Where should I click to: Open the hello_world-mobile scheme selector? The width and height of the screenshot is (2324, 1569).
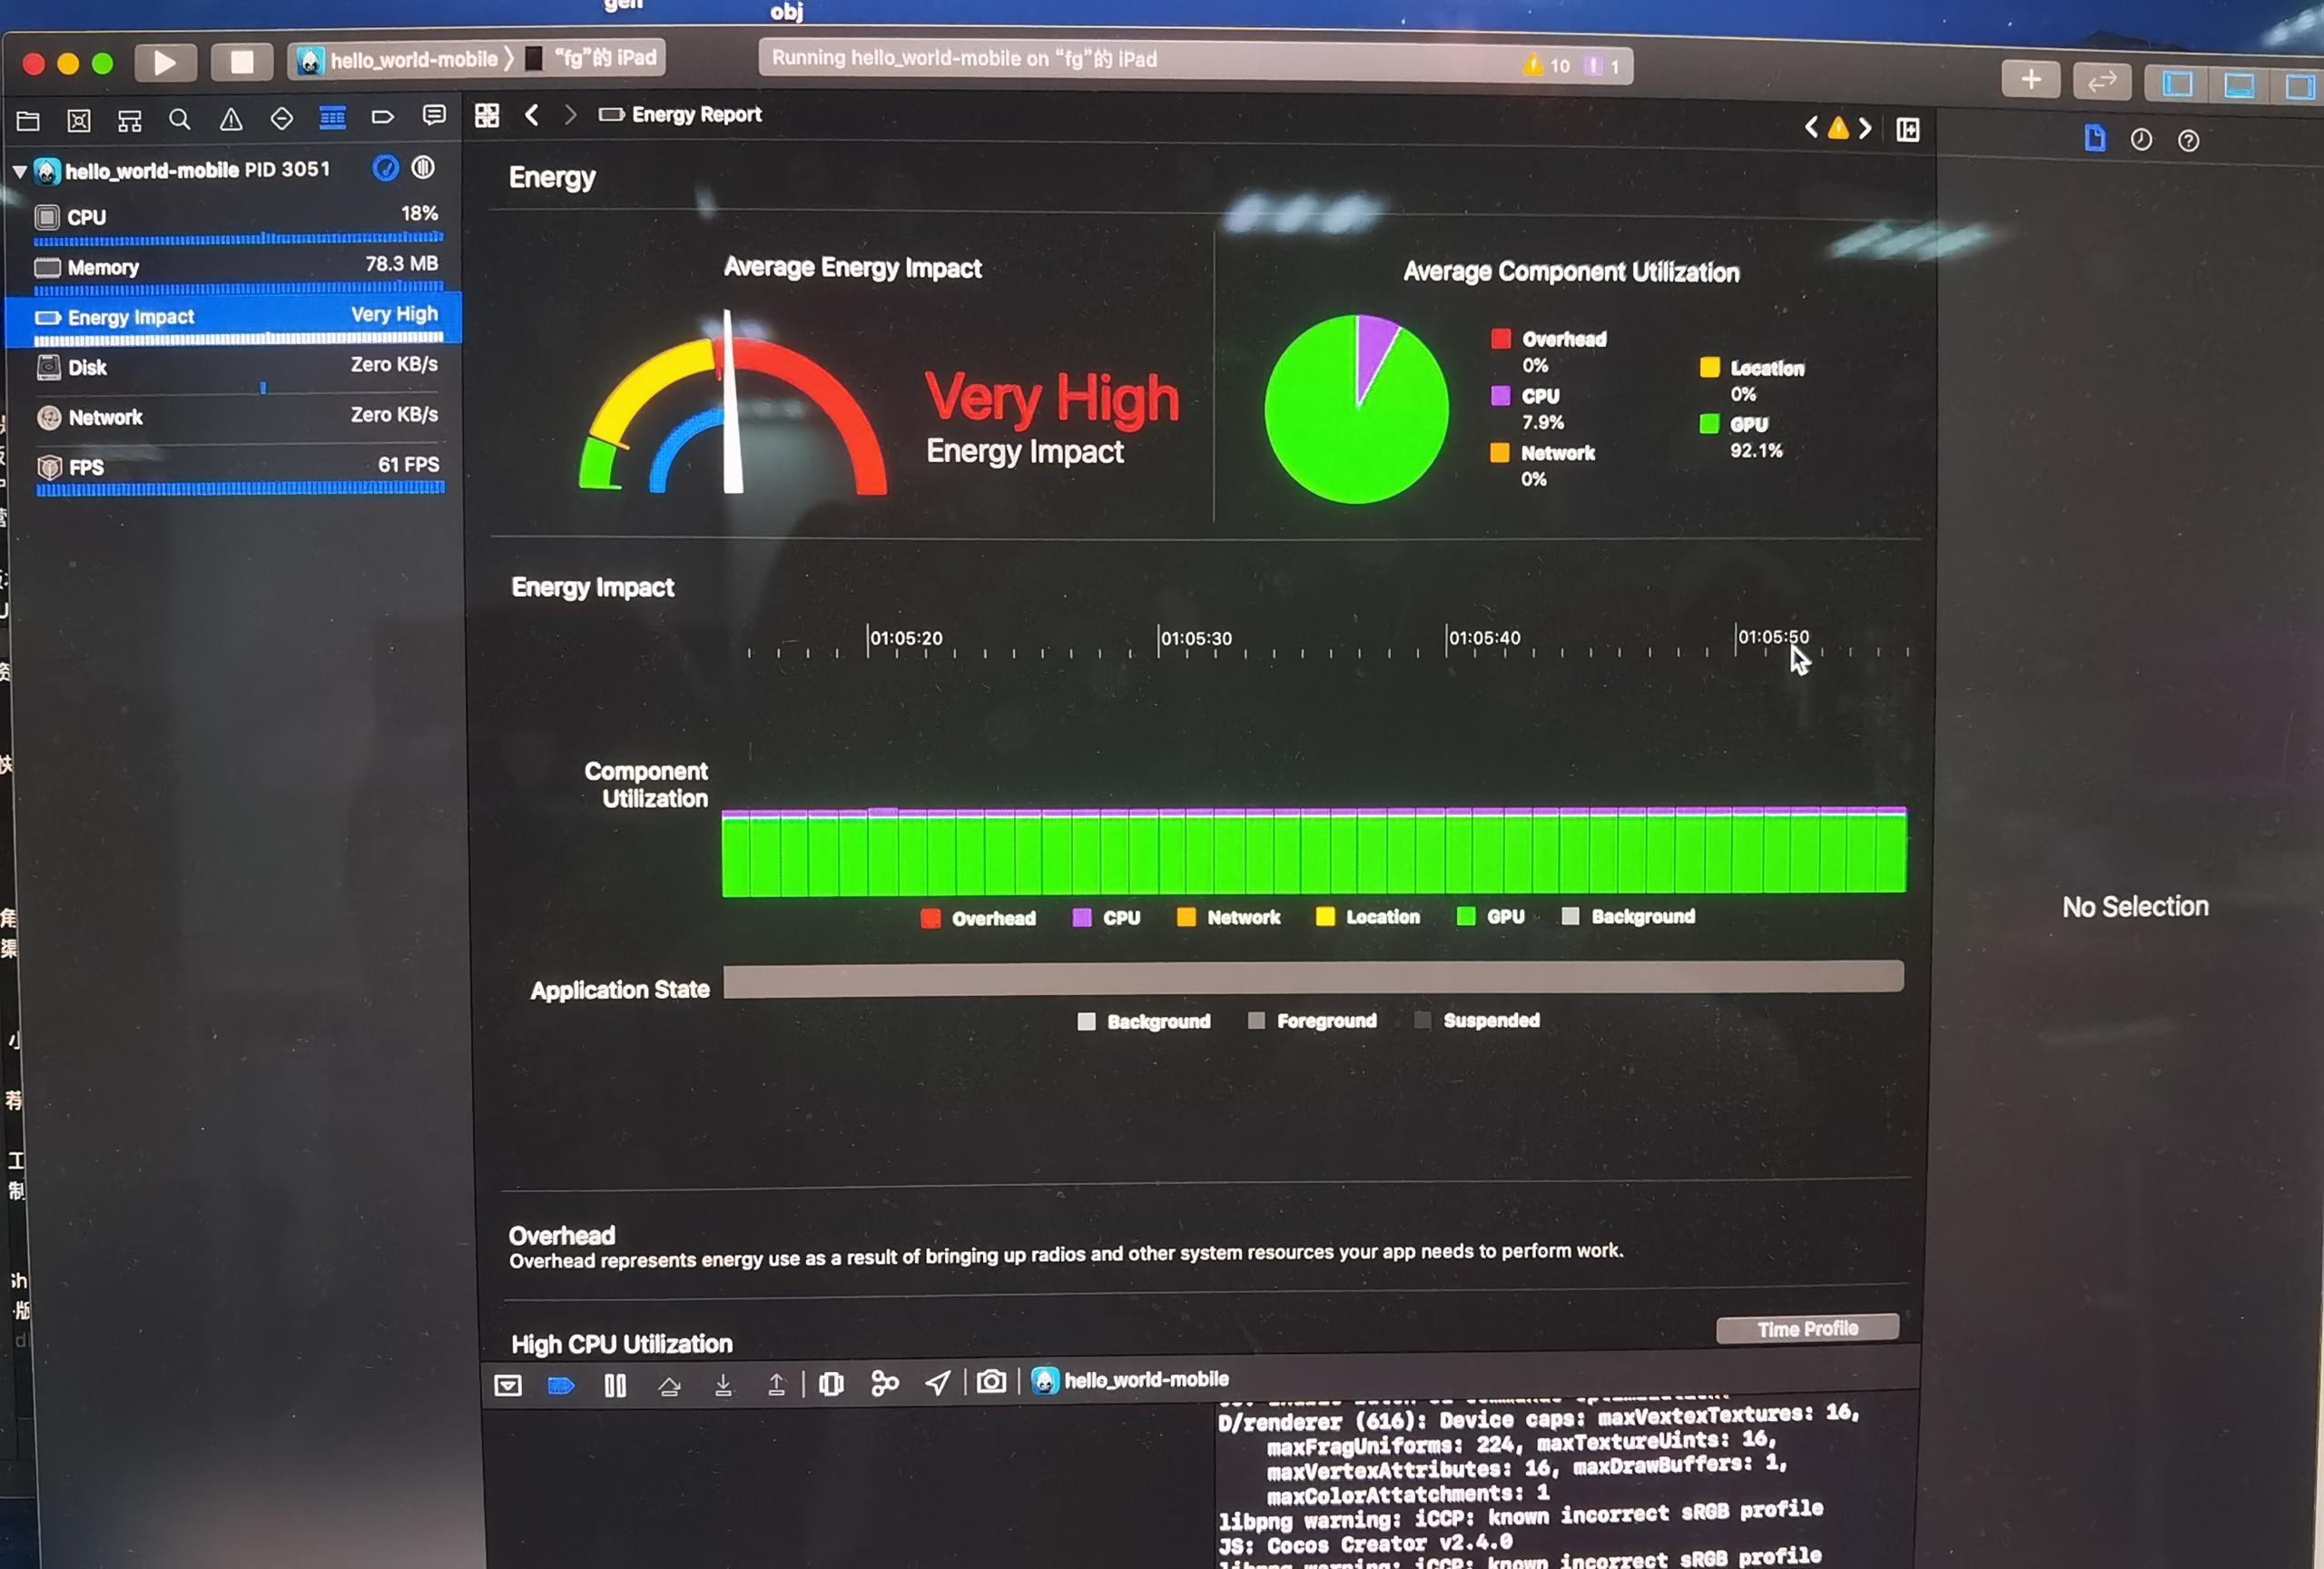coord(400,60)
